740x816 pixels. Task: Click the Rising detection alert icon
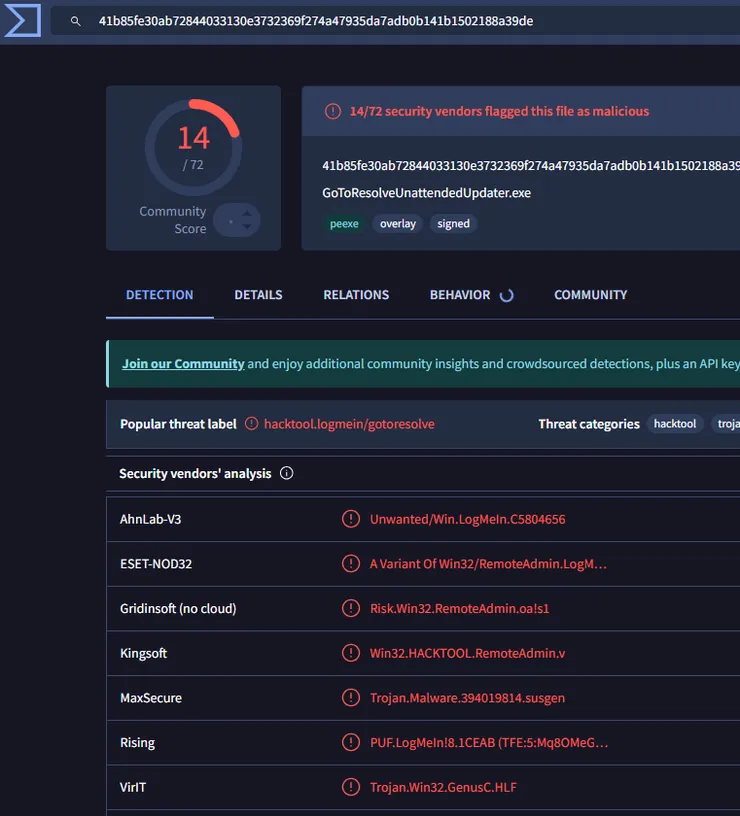pos(351,743)
